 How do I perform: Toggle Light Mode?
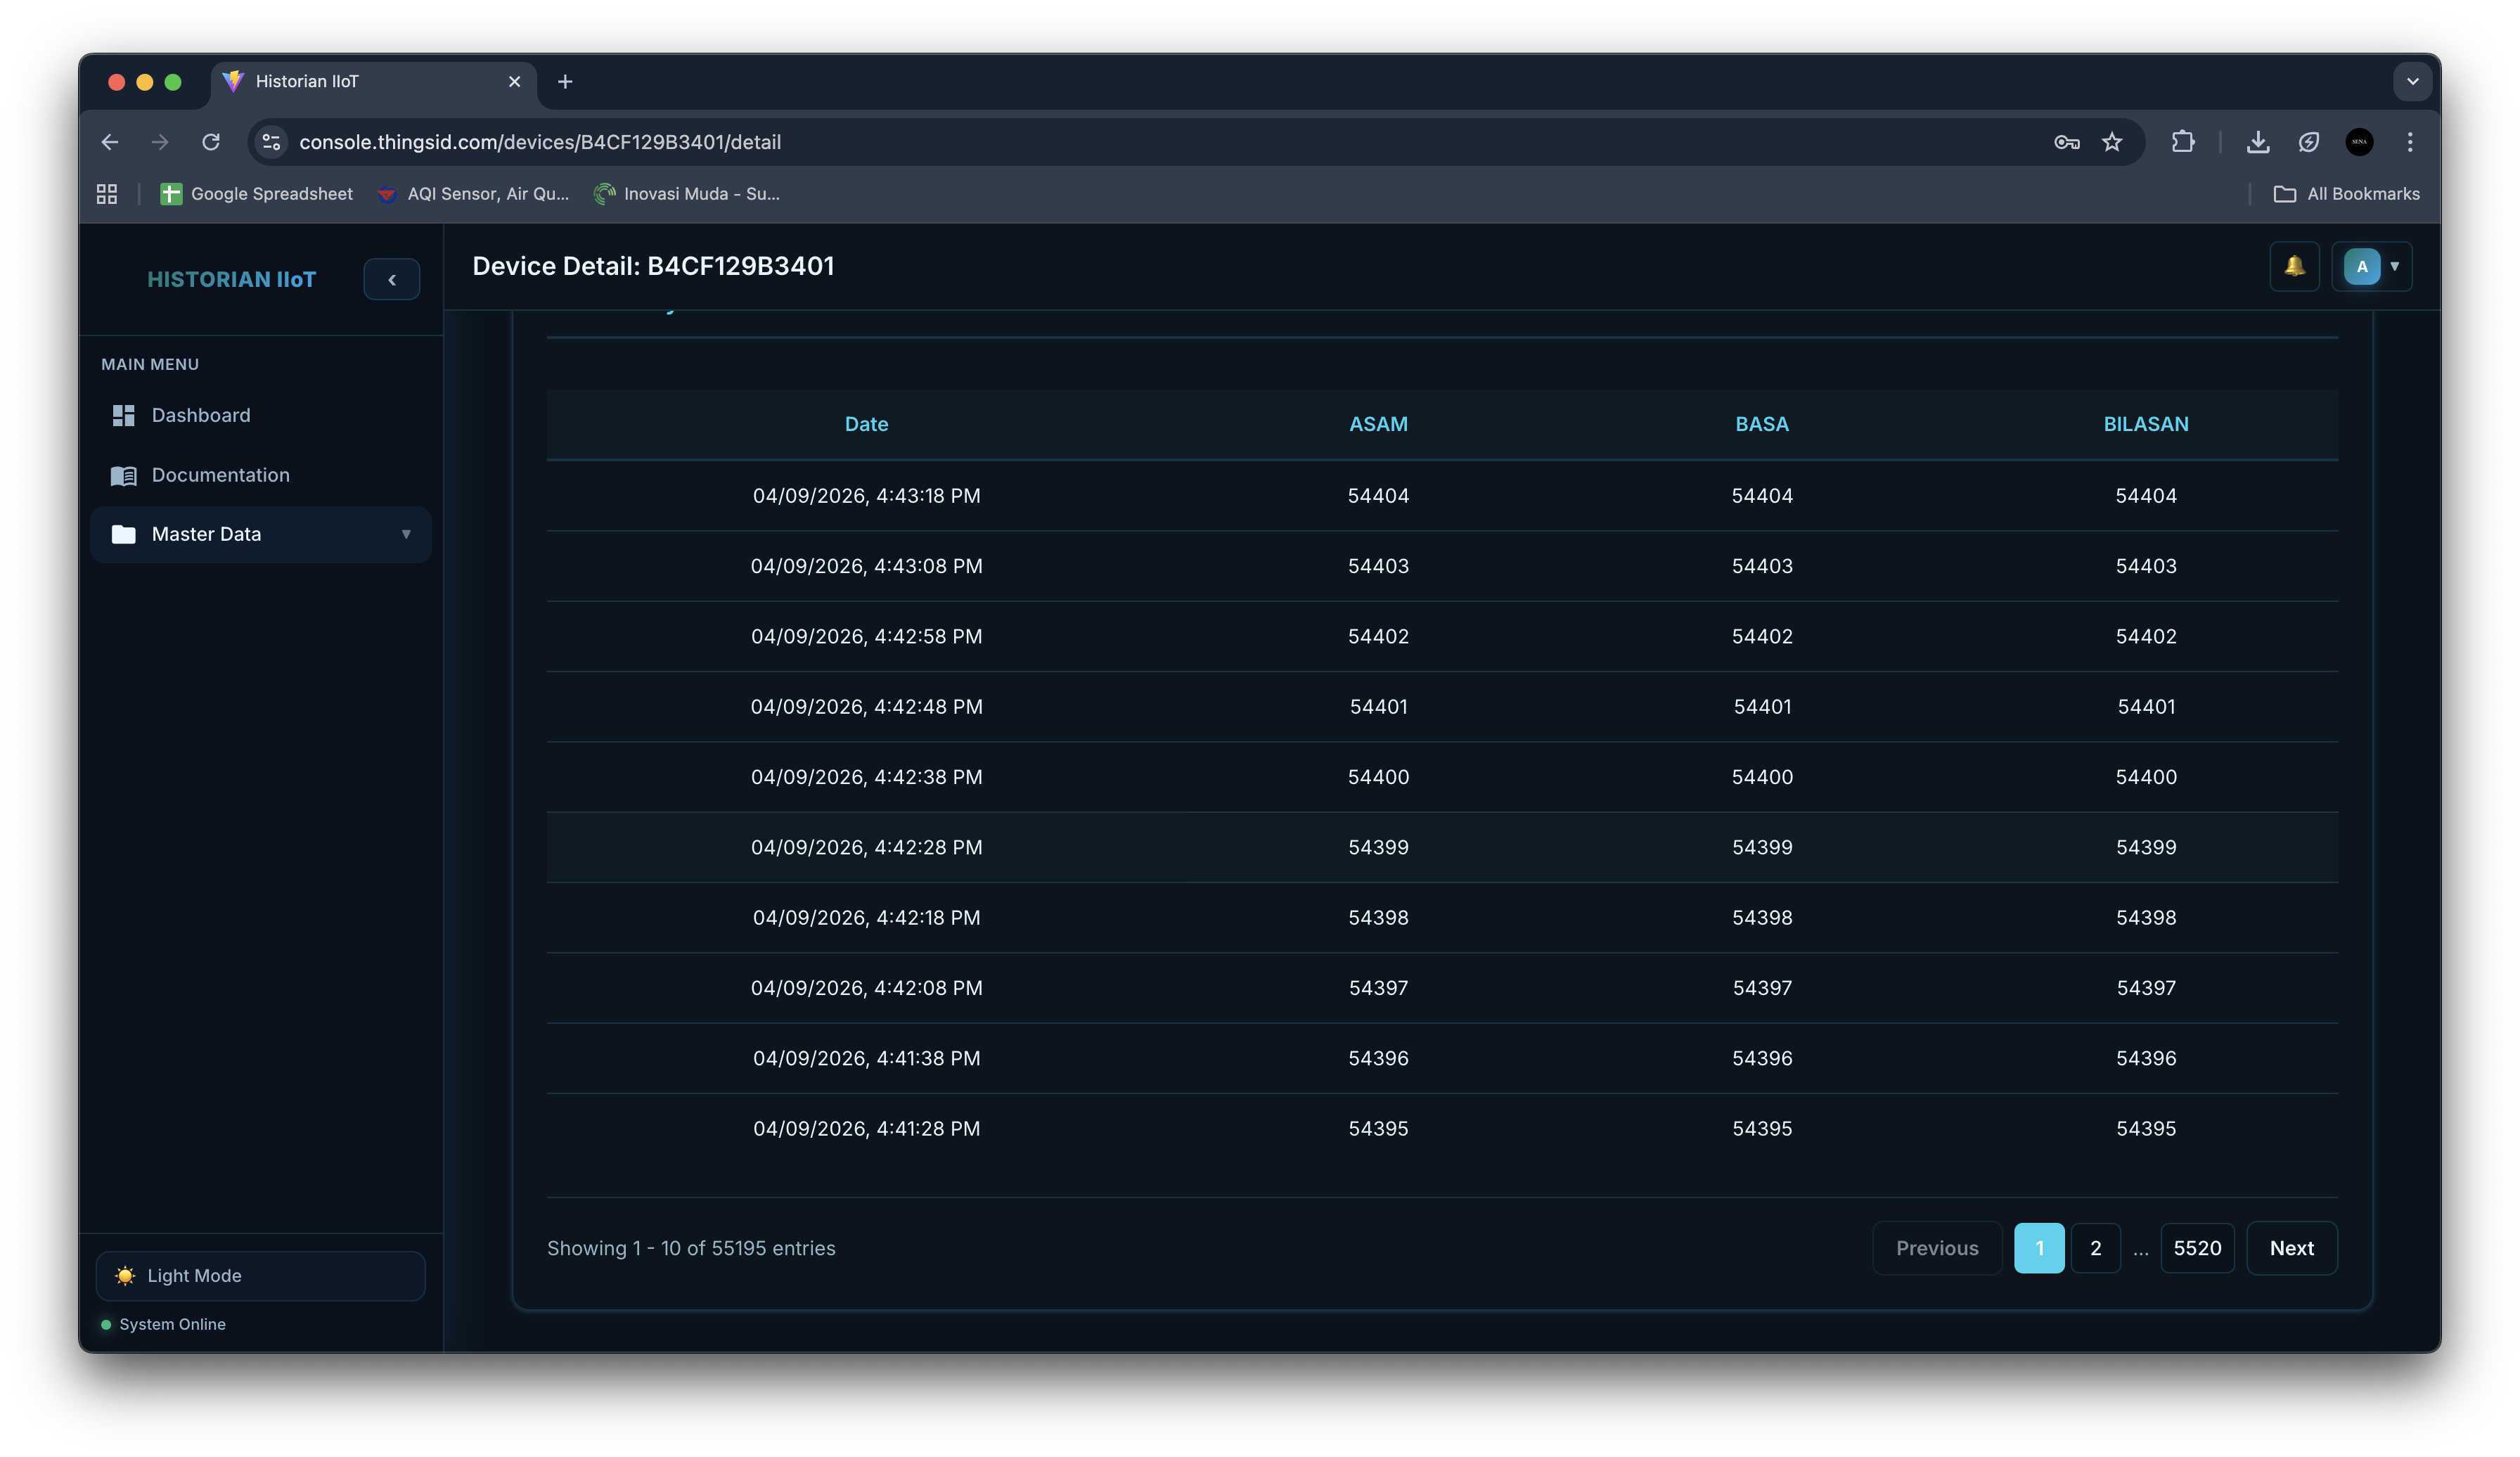(x=260, y=1275)
